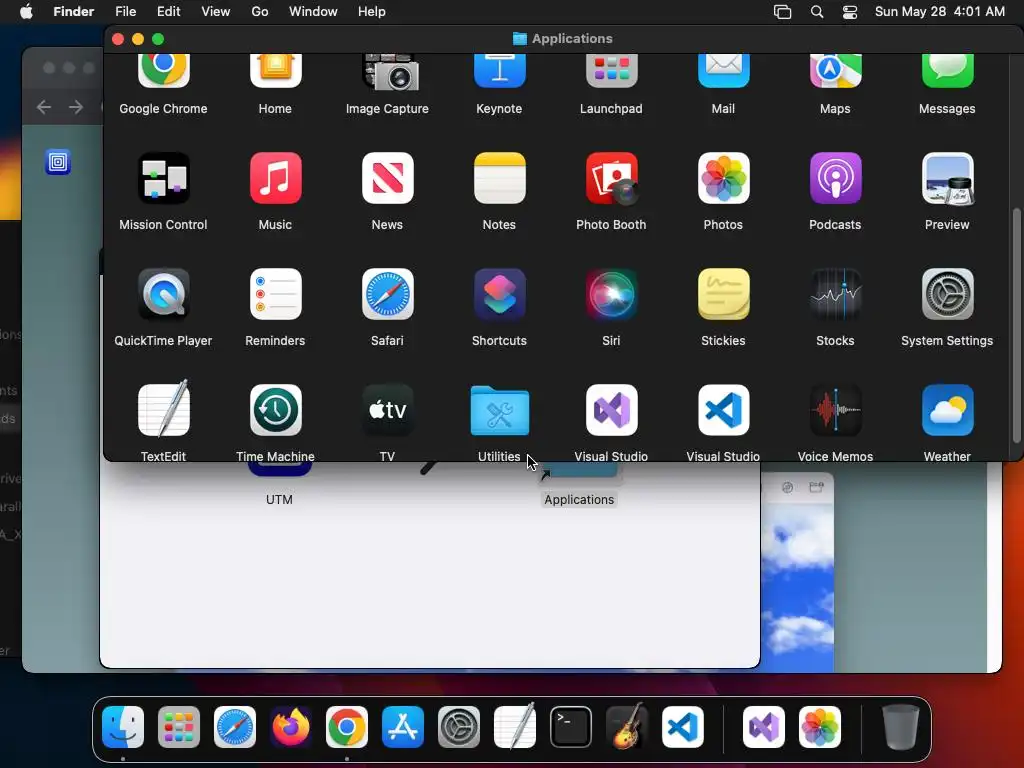Select the Podcasts app icon

point(835,178)
